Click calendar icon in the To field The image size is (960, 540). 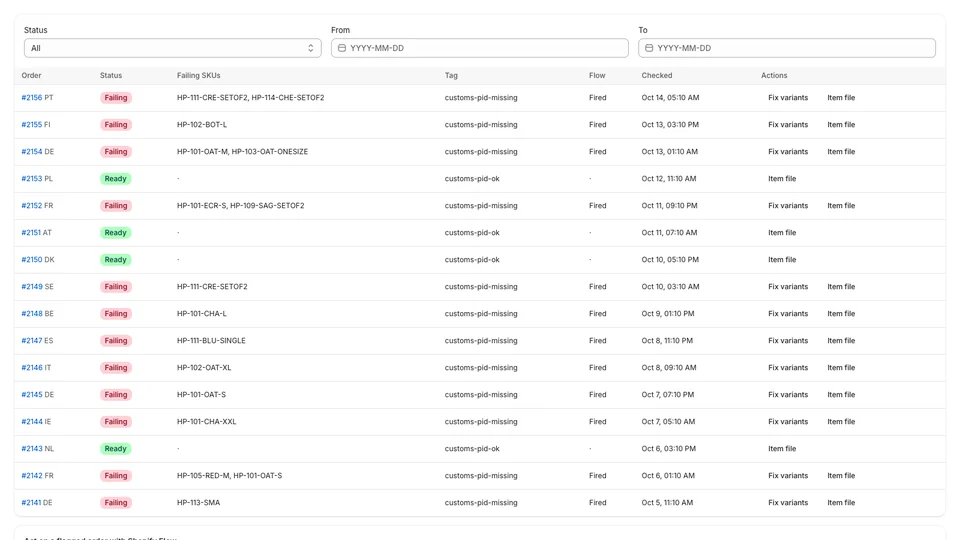point(649,48)
